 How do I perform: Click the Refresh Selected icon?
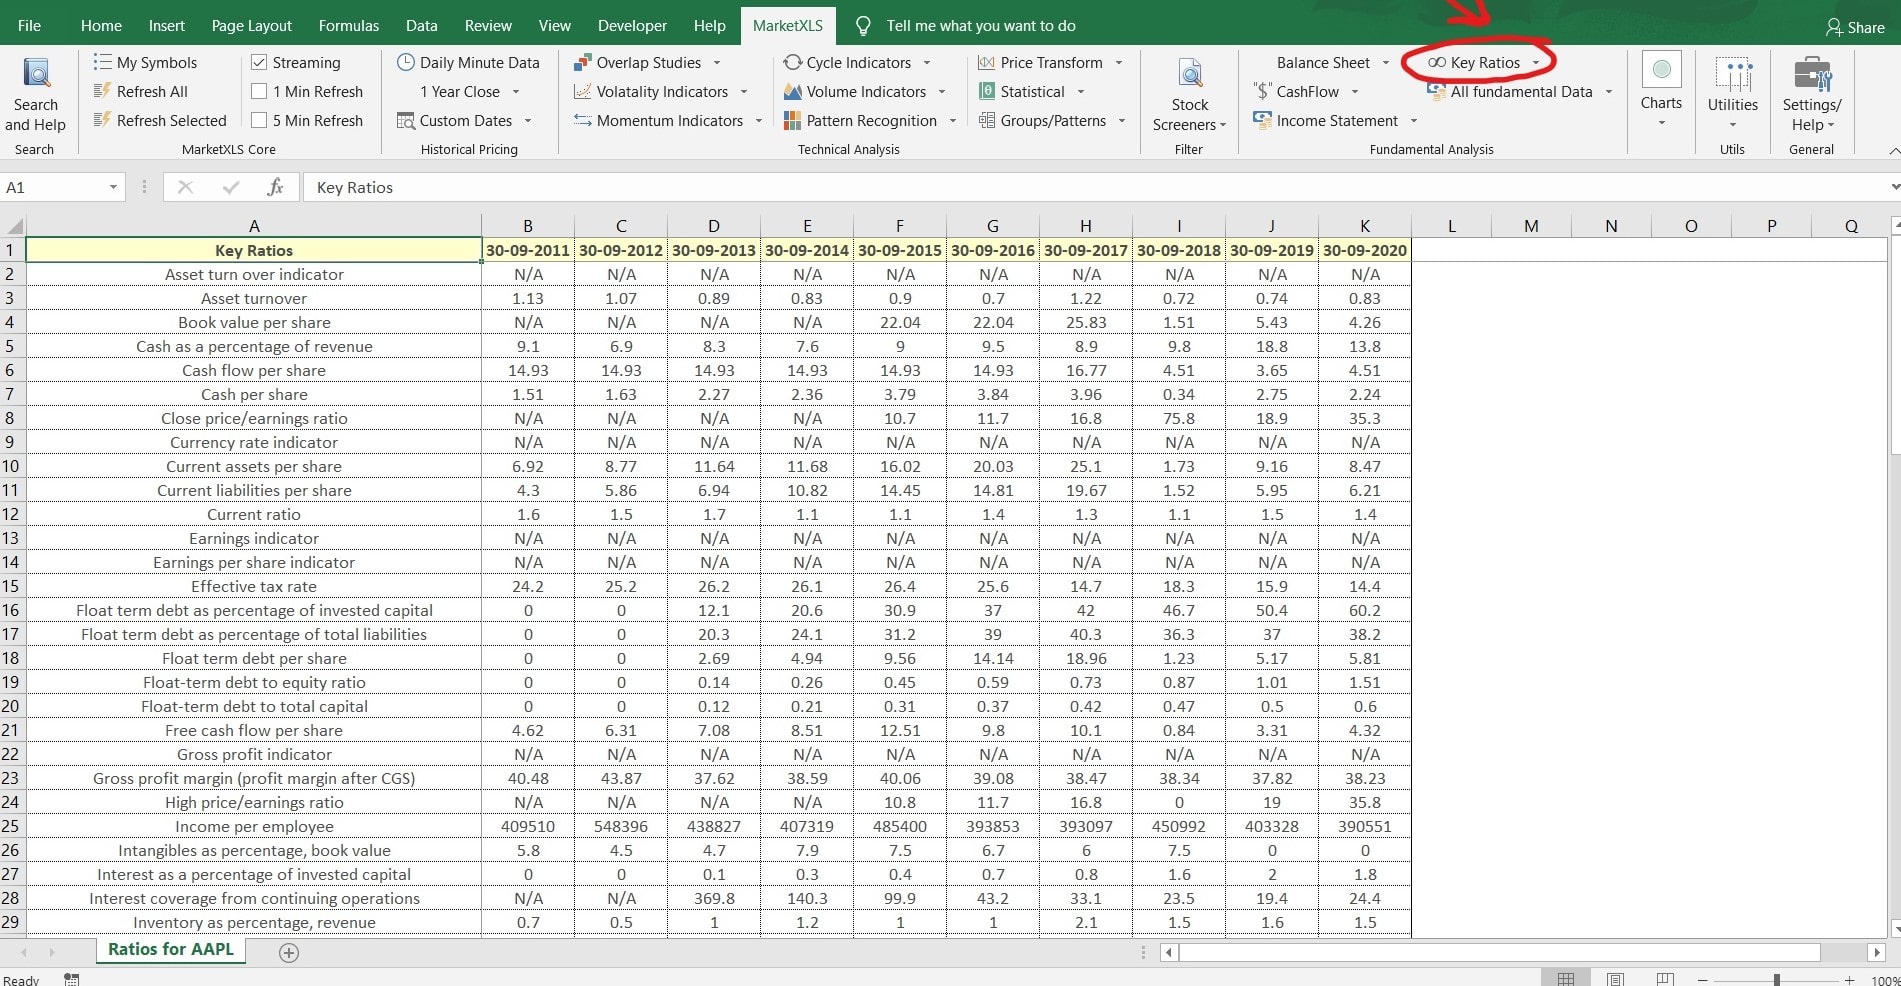102,120
